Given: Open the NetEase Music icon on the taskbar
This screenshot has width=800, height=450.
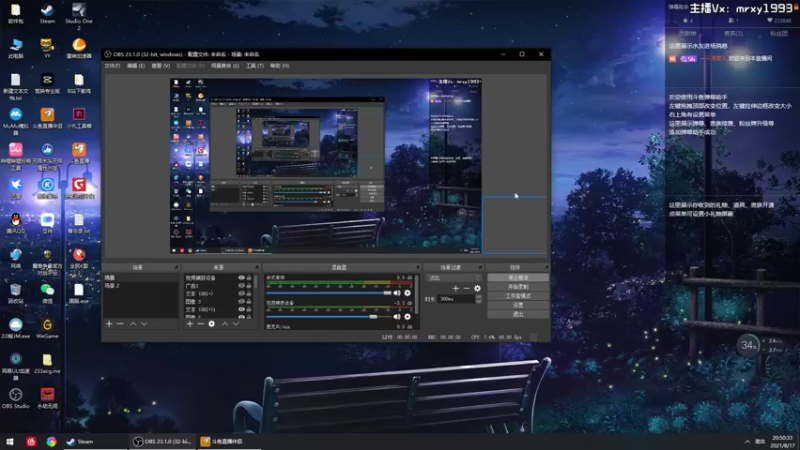Looking at the screenshot, I should 31,441.
